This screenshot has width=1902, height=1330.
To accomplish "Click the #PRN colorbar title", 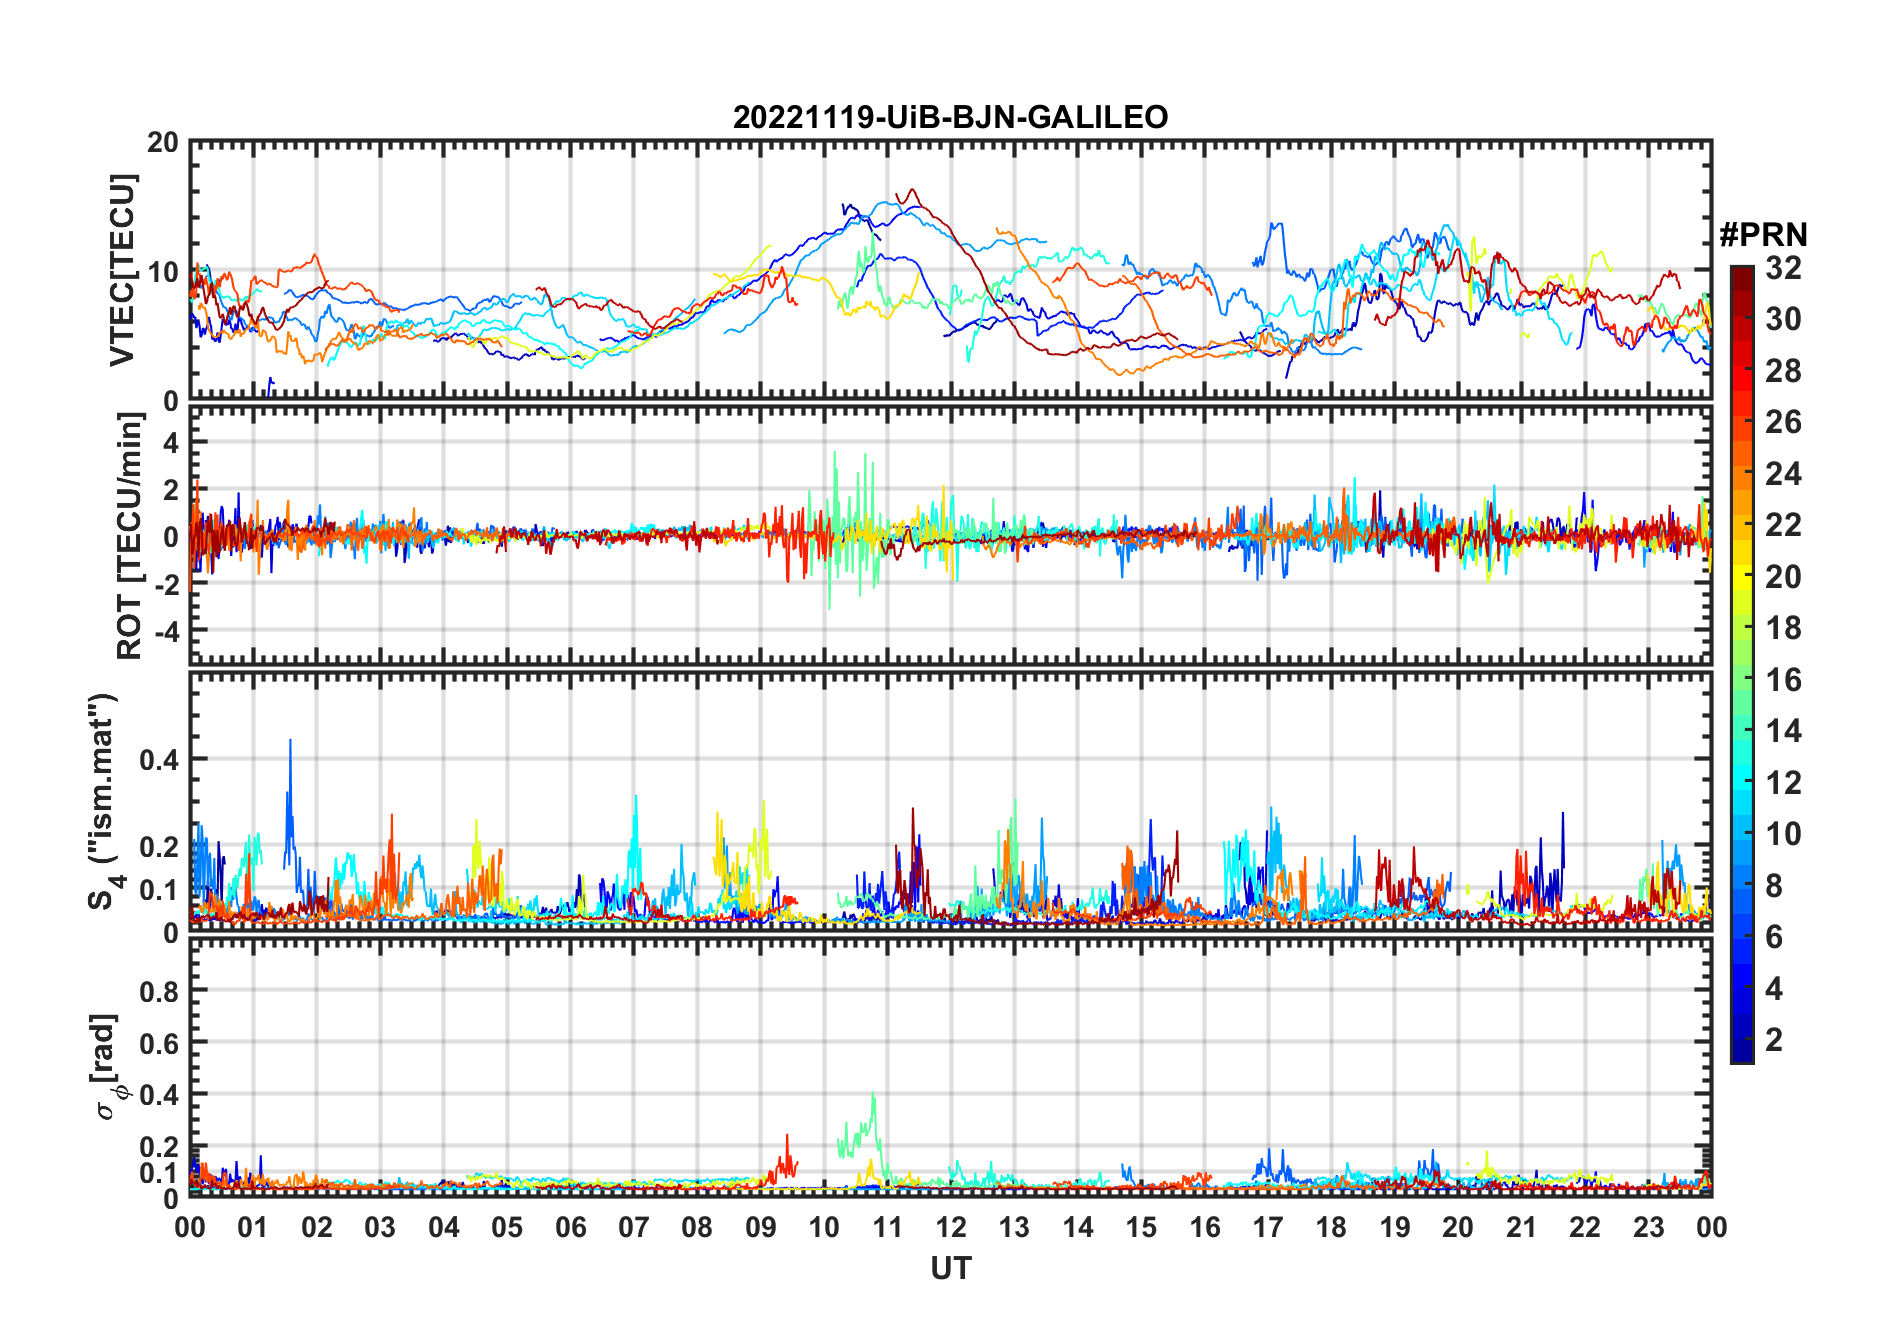I will 1763,235.
